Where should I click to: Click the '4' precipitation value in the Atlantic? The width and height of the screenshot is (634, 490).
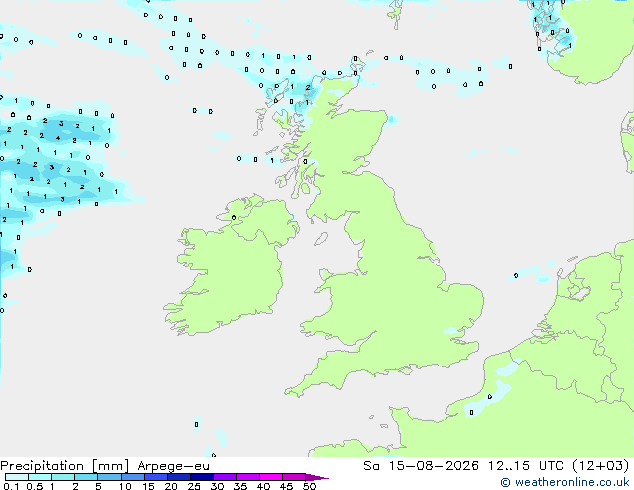58,138
